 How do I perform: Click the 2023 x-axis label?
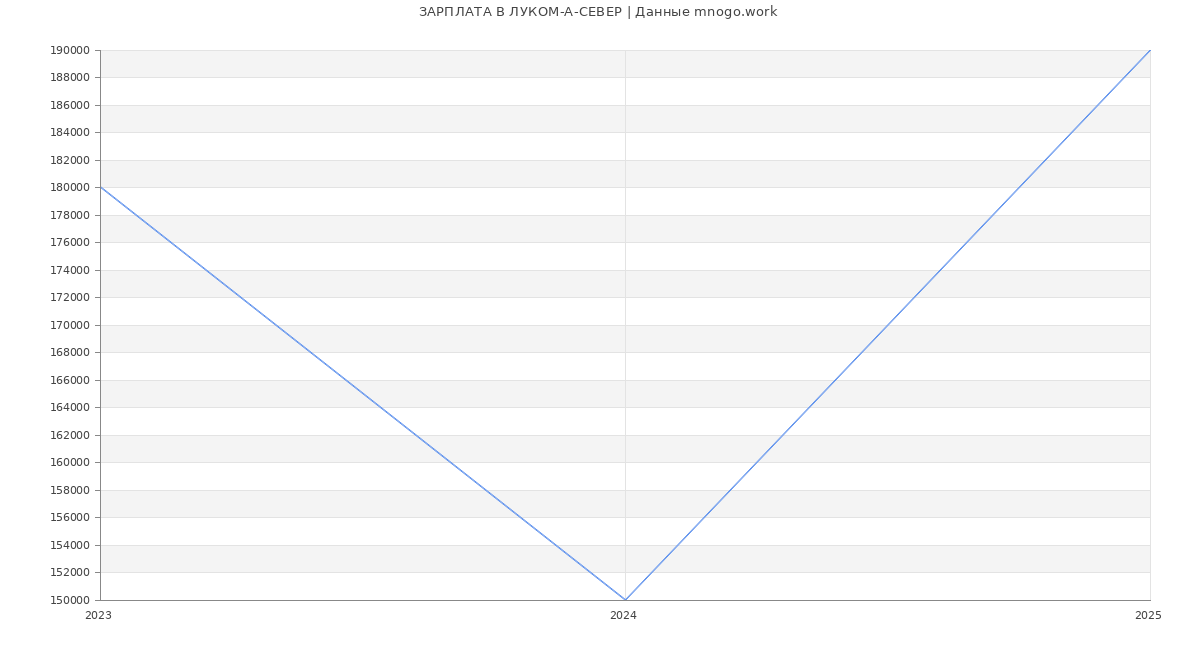click(98, 616)
